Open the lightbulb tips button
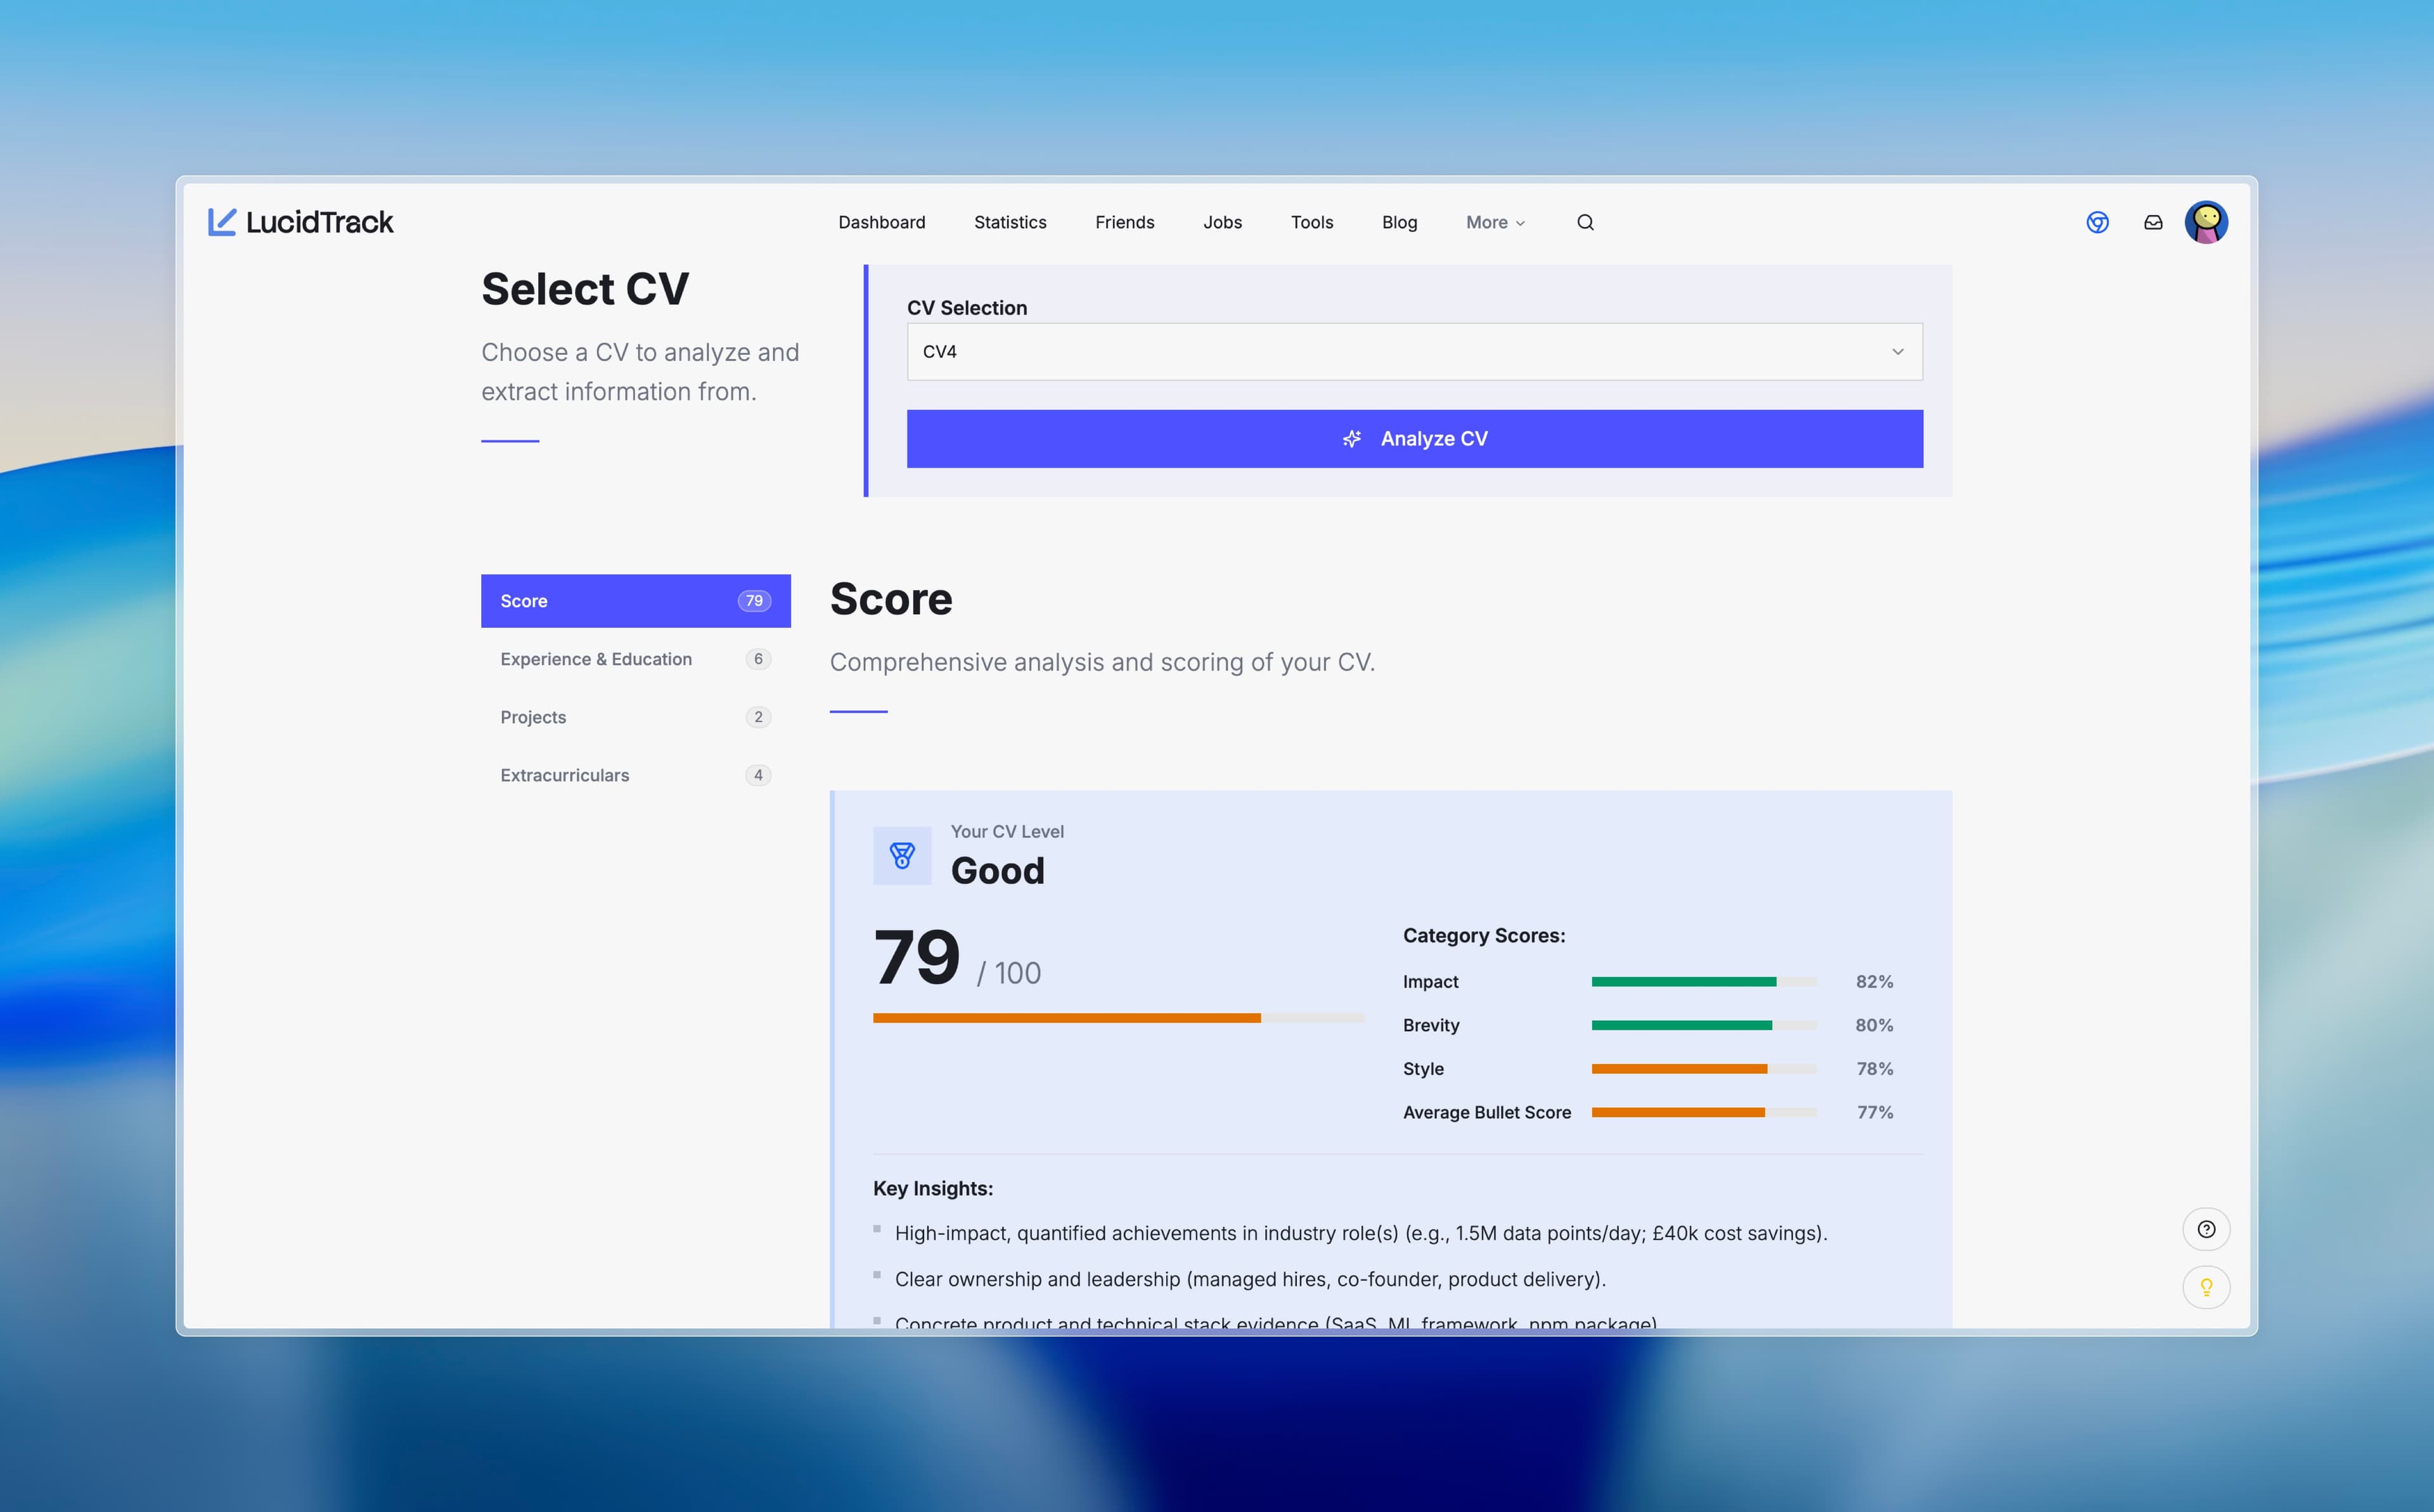2434x1512 pixels. pos(2207,1287)
